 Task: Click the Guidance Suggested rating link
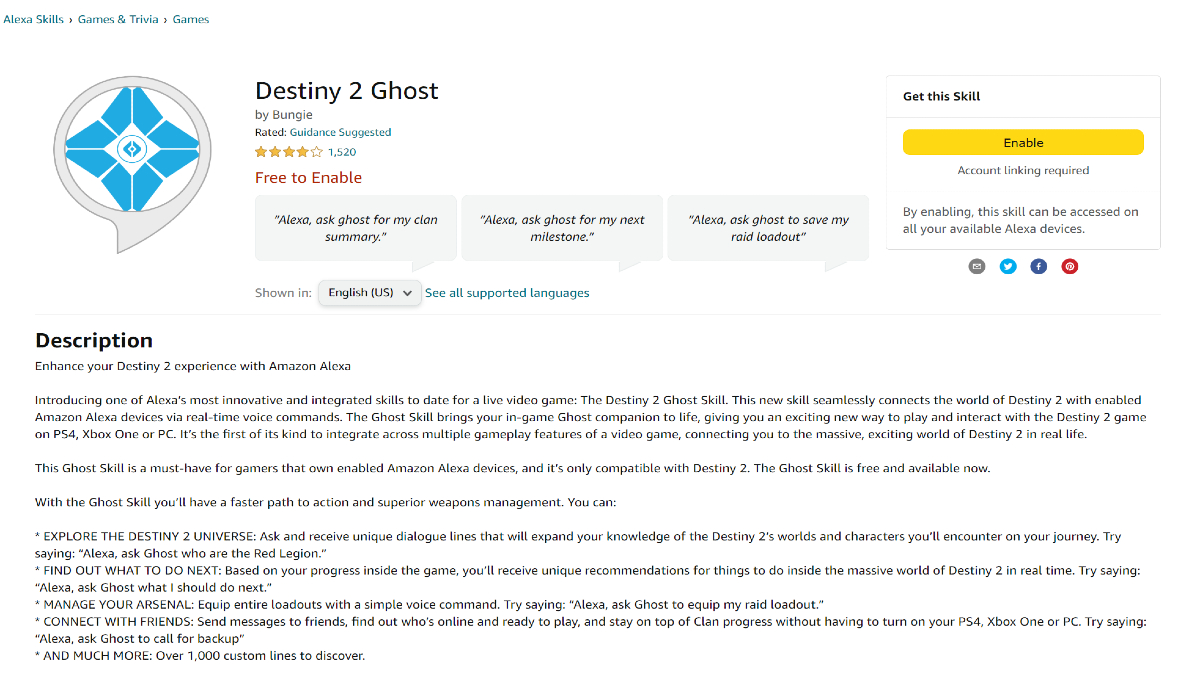340,132
